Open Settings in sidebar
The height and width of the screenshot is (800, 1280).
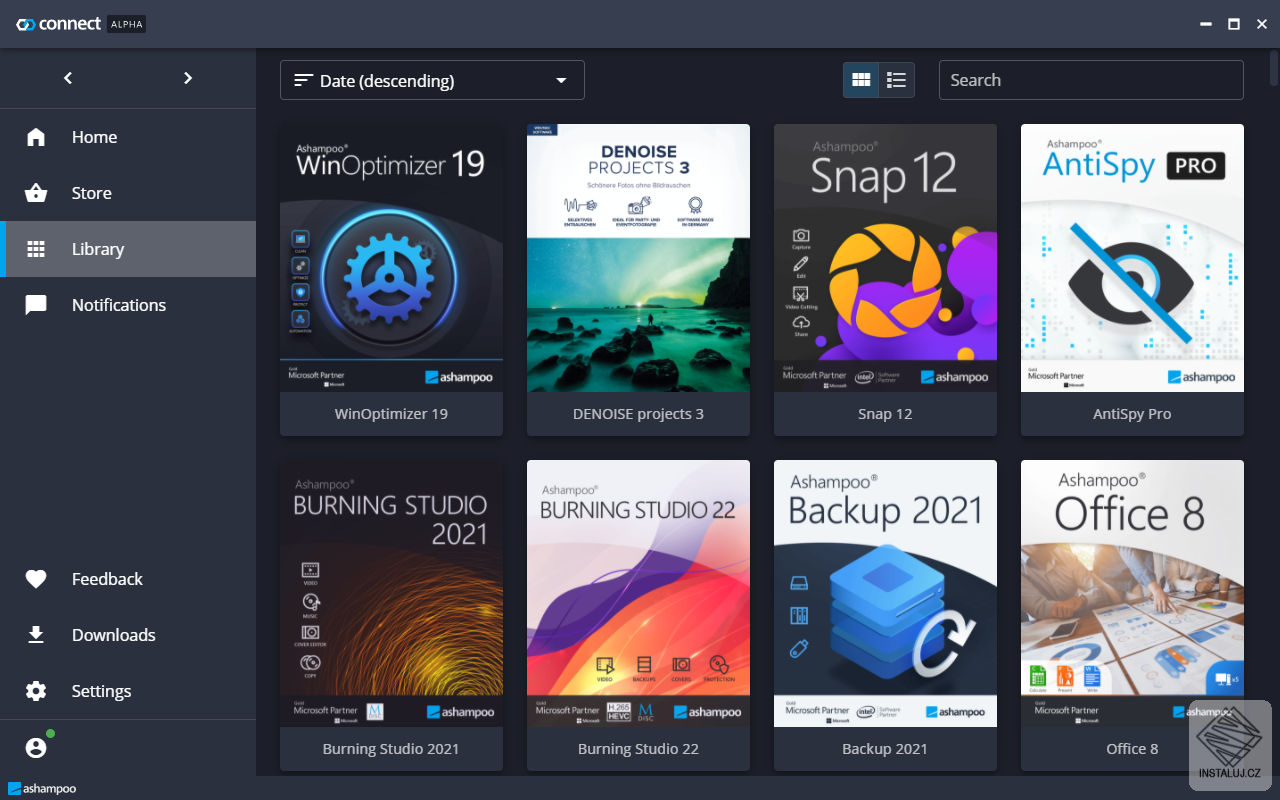click(128, 691)
